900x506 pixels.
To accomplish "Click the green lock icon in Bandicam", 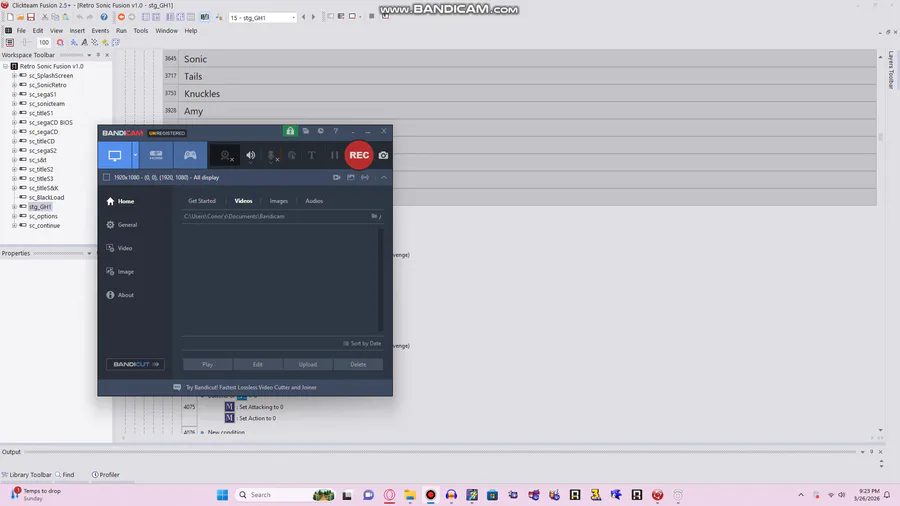I will tap(290, 131).
